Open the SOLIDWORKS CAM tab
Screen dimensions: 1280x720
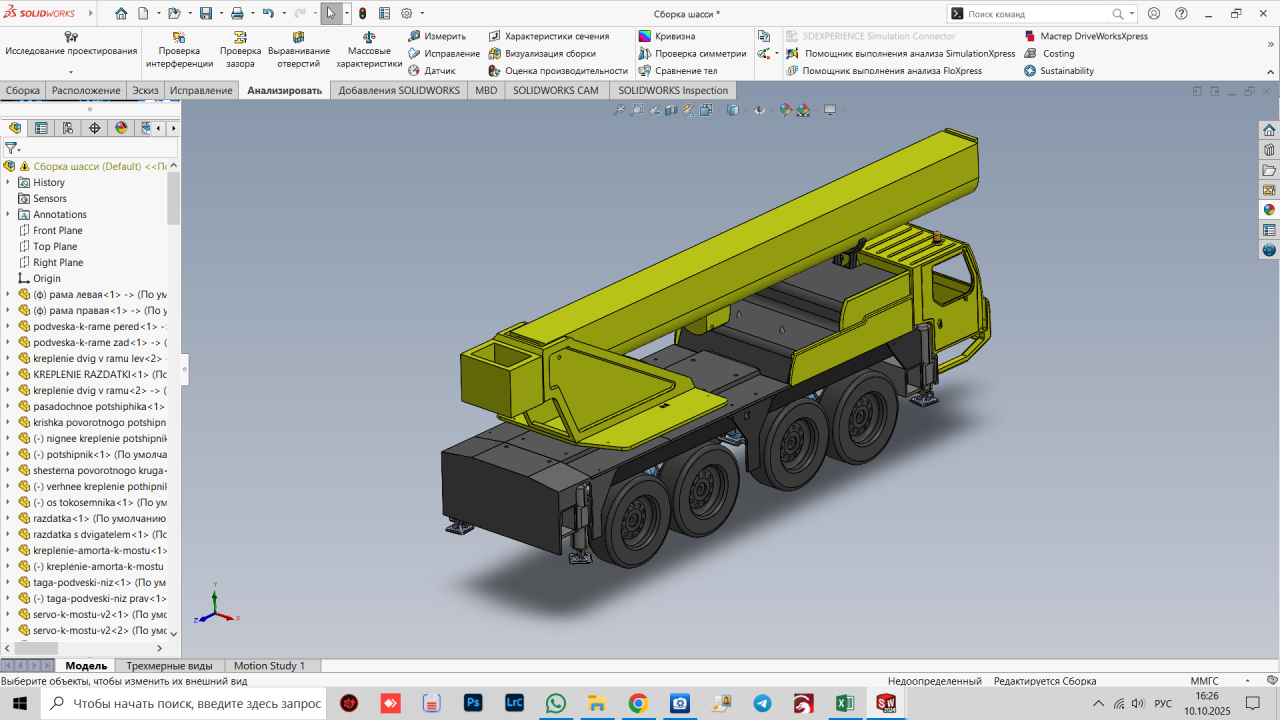coord(555,90)
